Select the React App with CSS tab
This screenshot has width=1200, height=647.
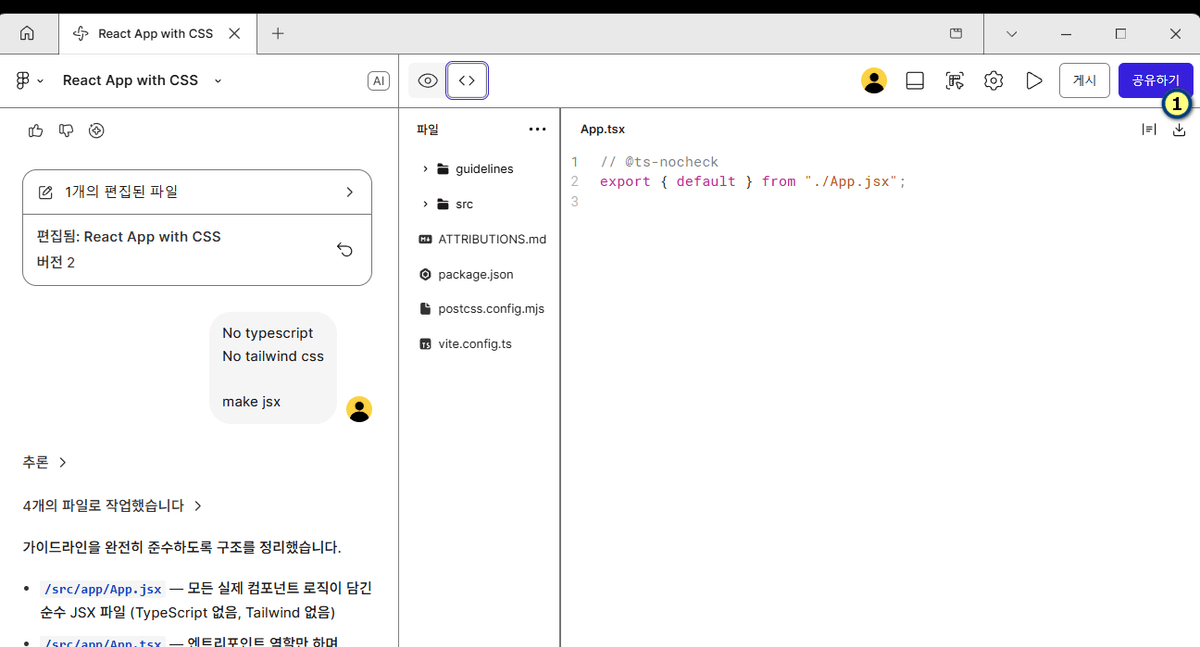pos(155,34)
